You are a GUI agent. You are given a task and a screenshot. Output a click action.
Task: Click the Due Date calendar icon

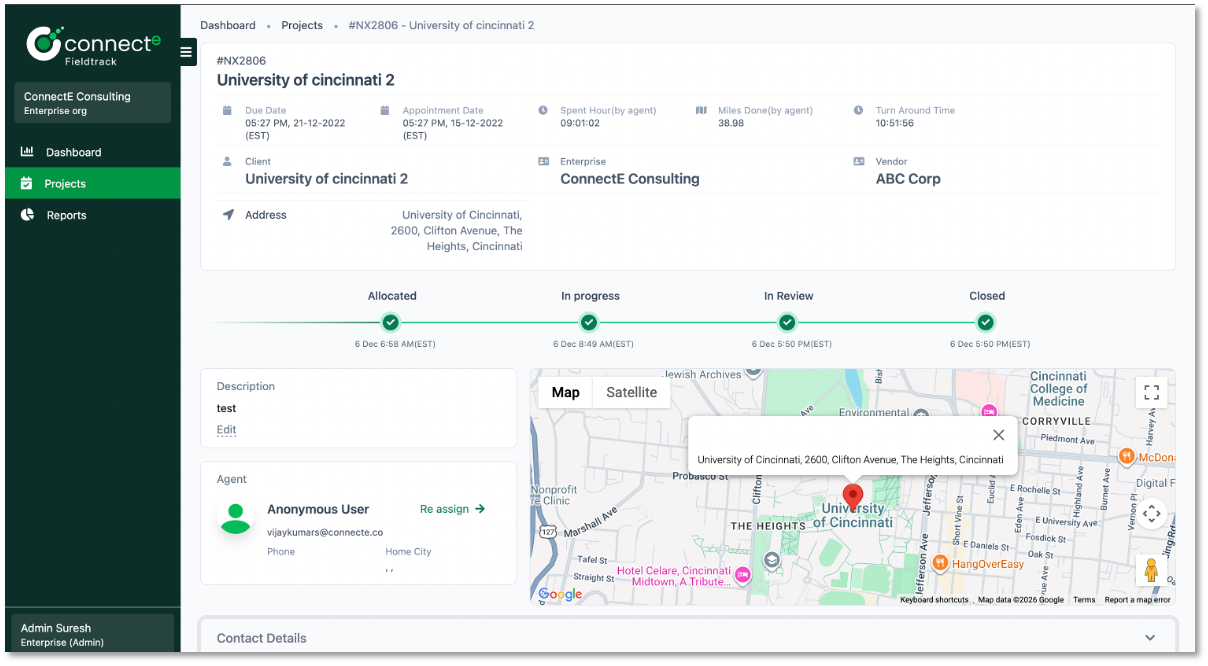pos(227,110)
